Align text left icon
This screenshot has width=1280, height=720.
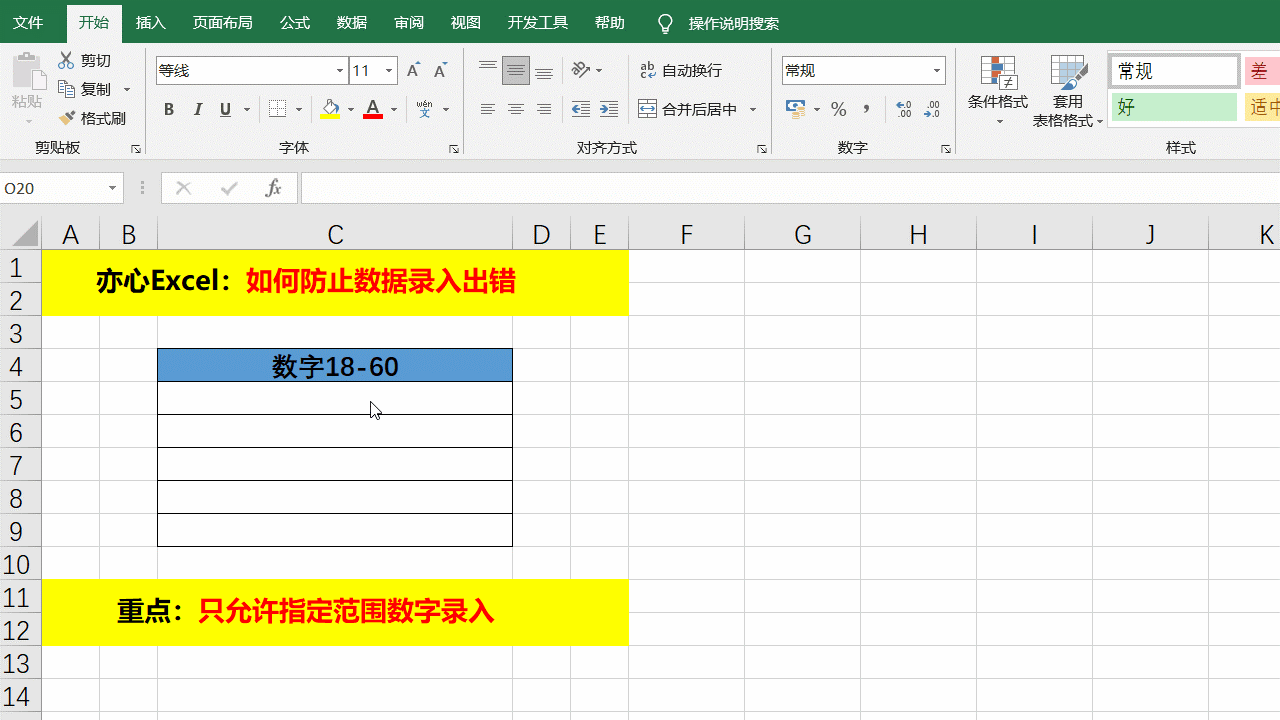[488, 109]
